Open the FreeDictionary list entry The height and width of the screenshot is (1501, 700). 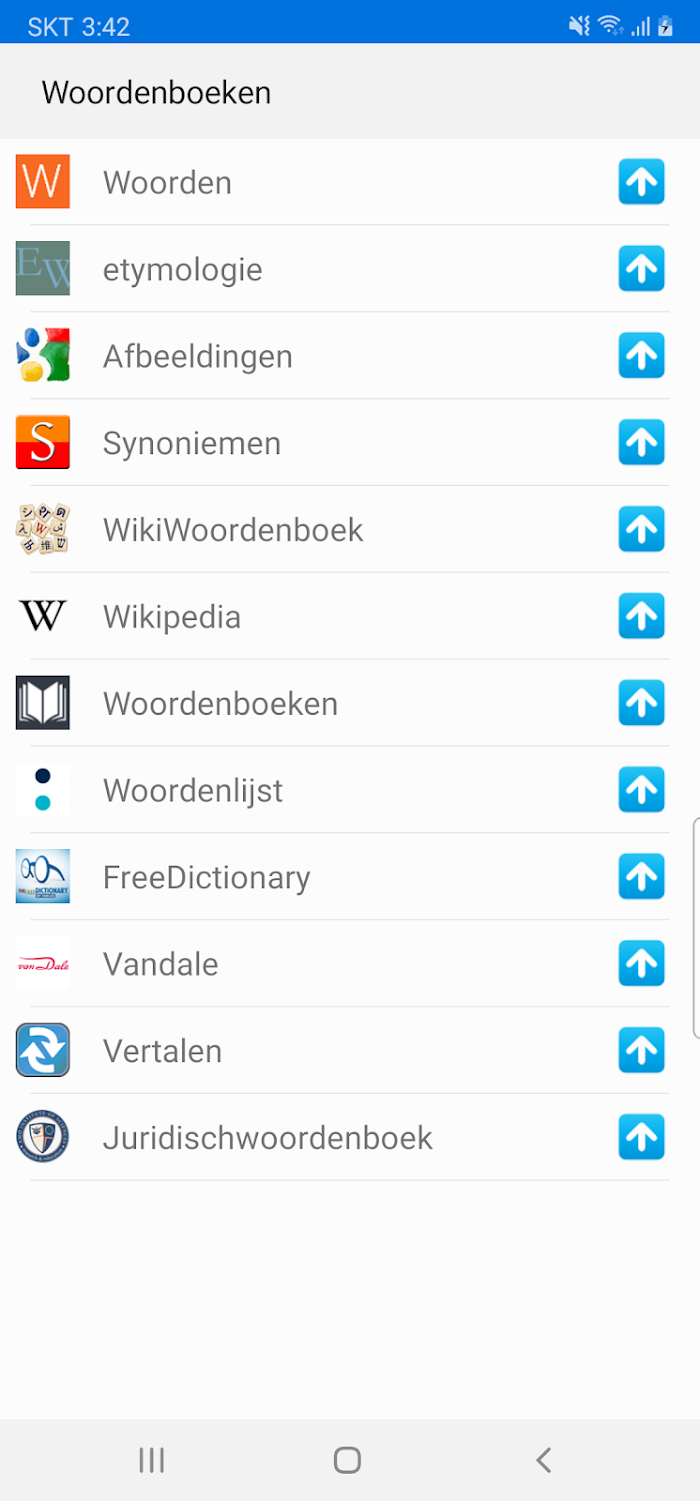(x=350, y=877)
